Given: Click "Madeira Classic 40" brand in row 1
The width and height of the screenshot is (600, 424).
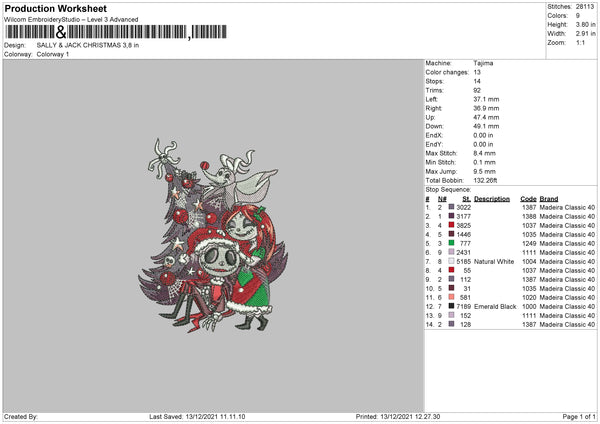Looking at the screenshot, I should [567, 207].
